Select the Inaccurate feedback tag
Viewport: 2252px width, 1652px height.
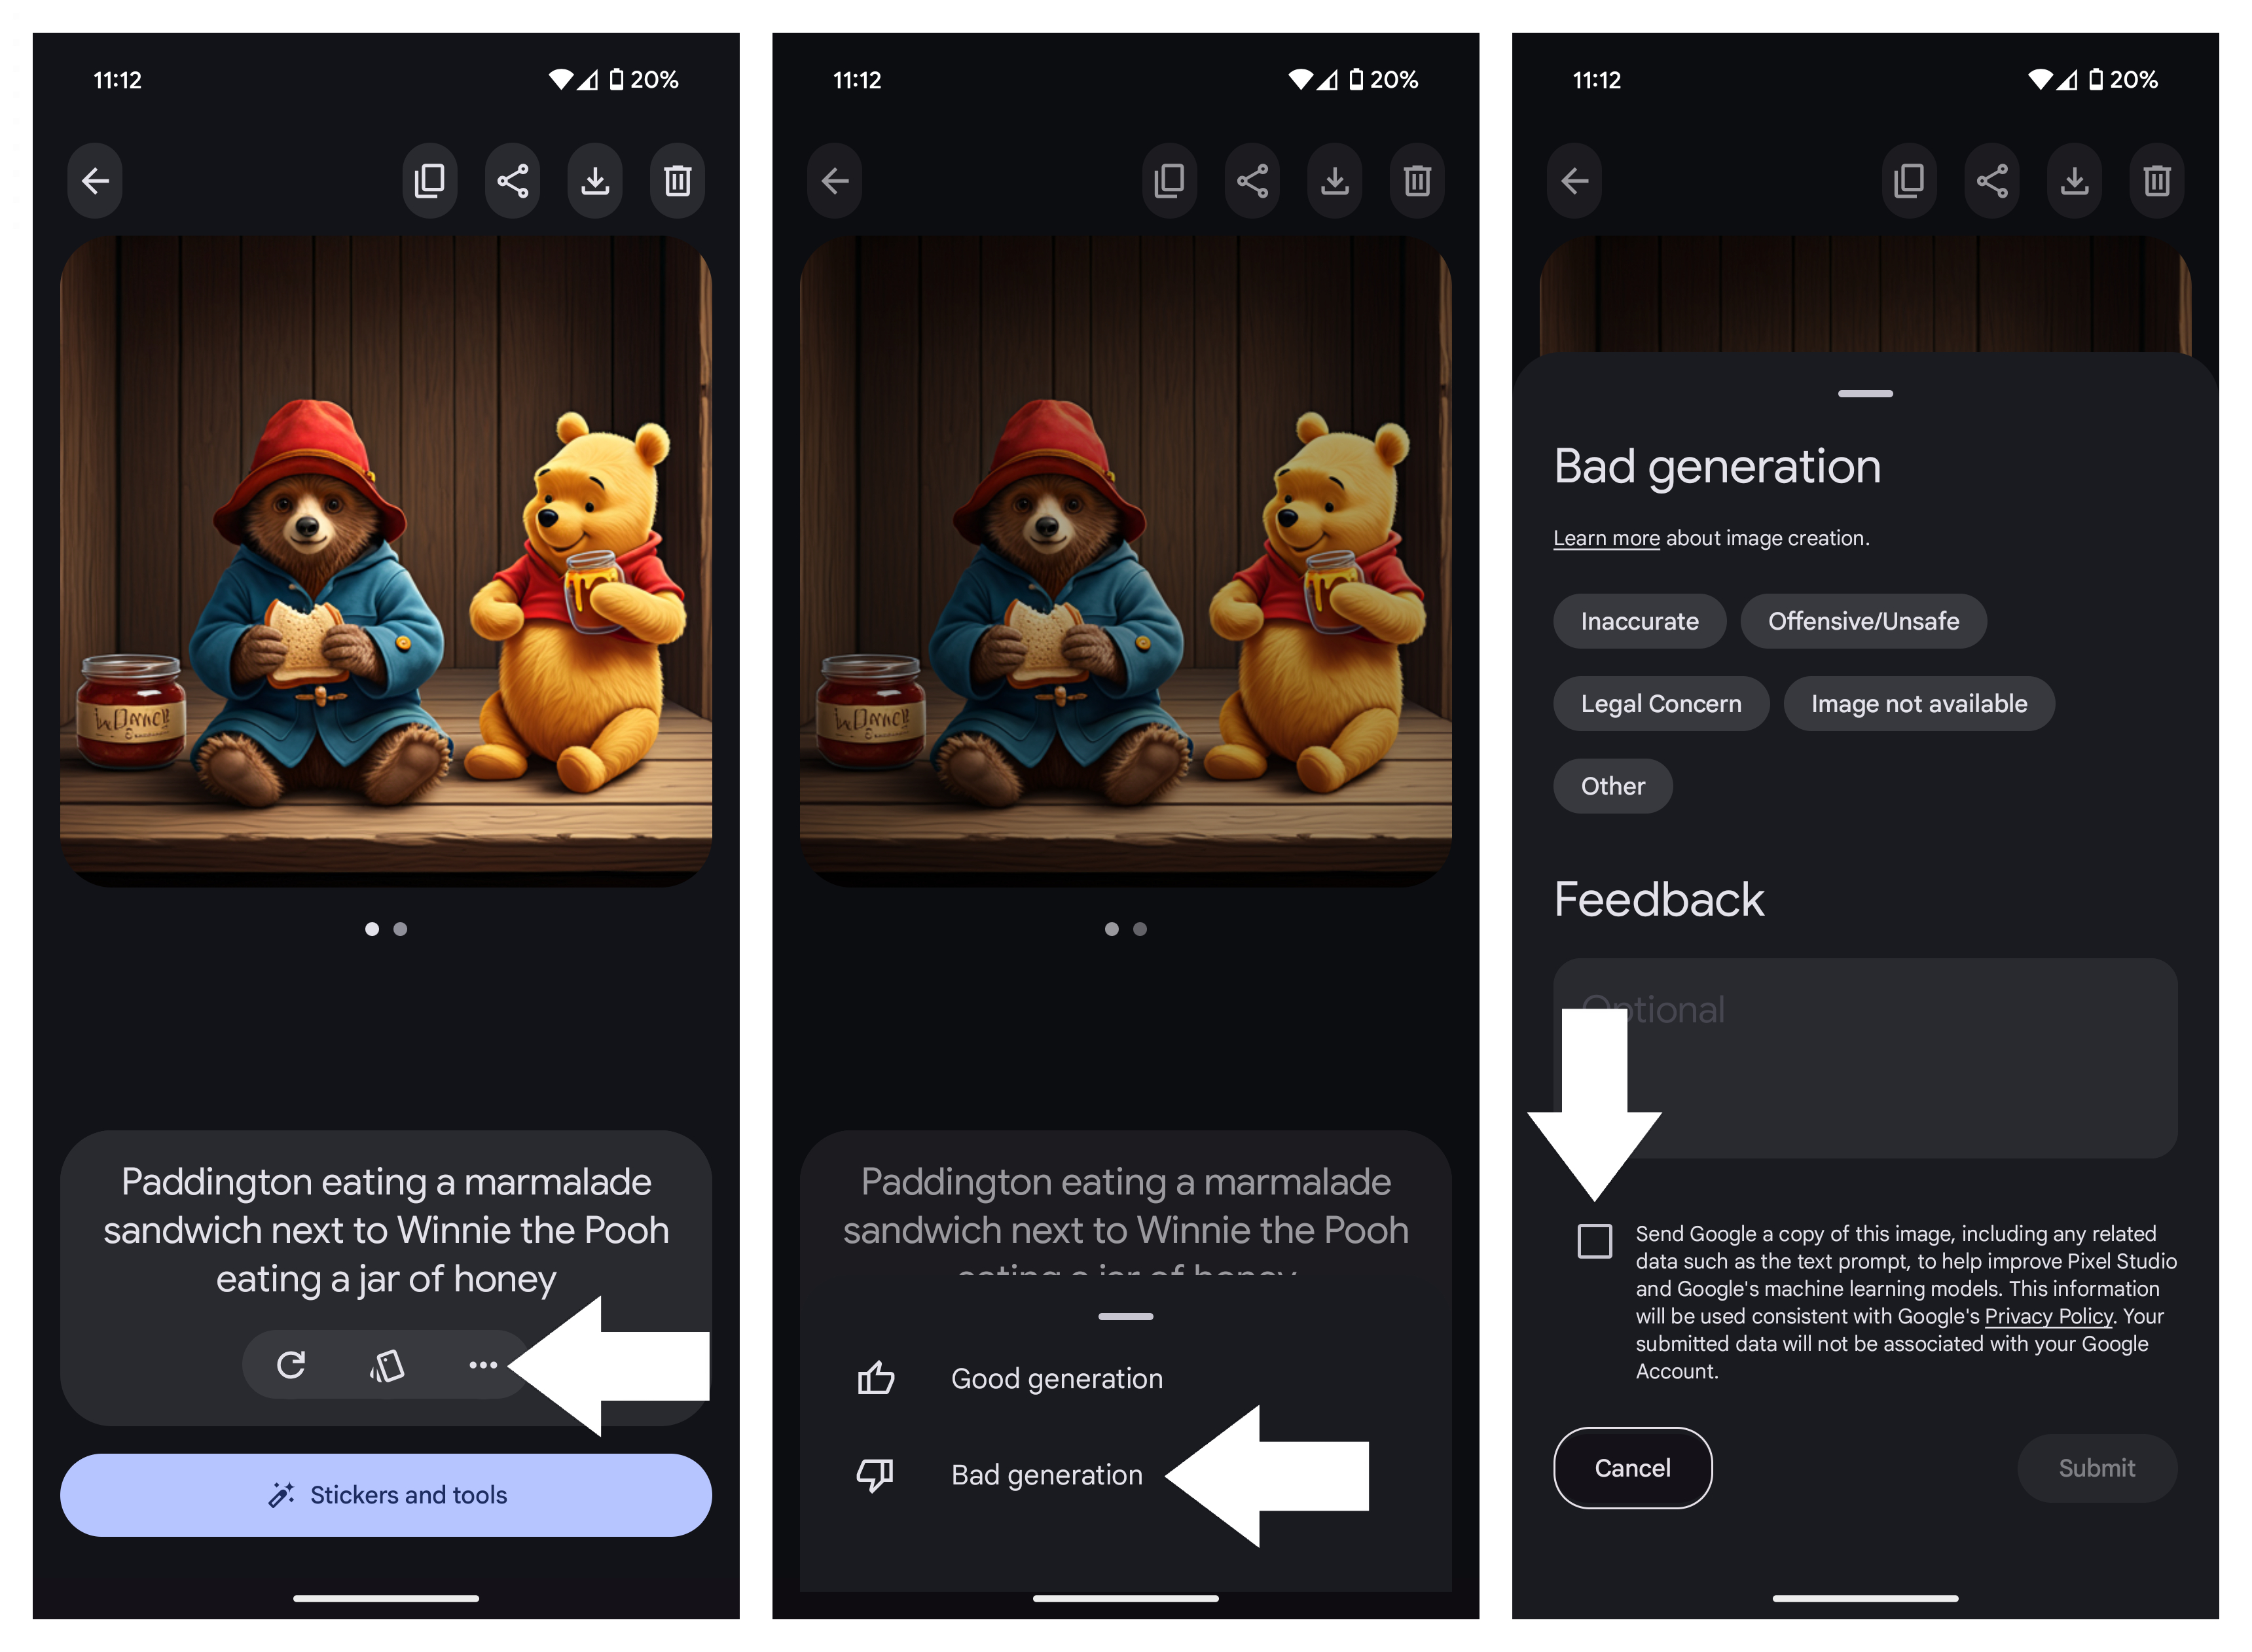[x=1639, y=620]
